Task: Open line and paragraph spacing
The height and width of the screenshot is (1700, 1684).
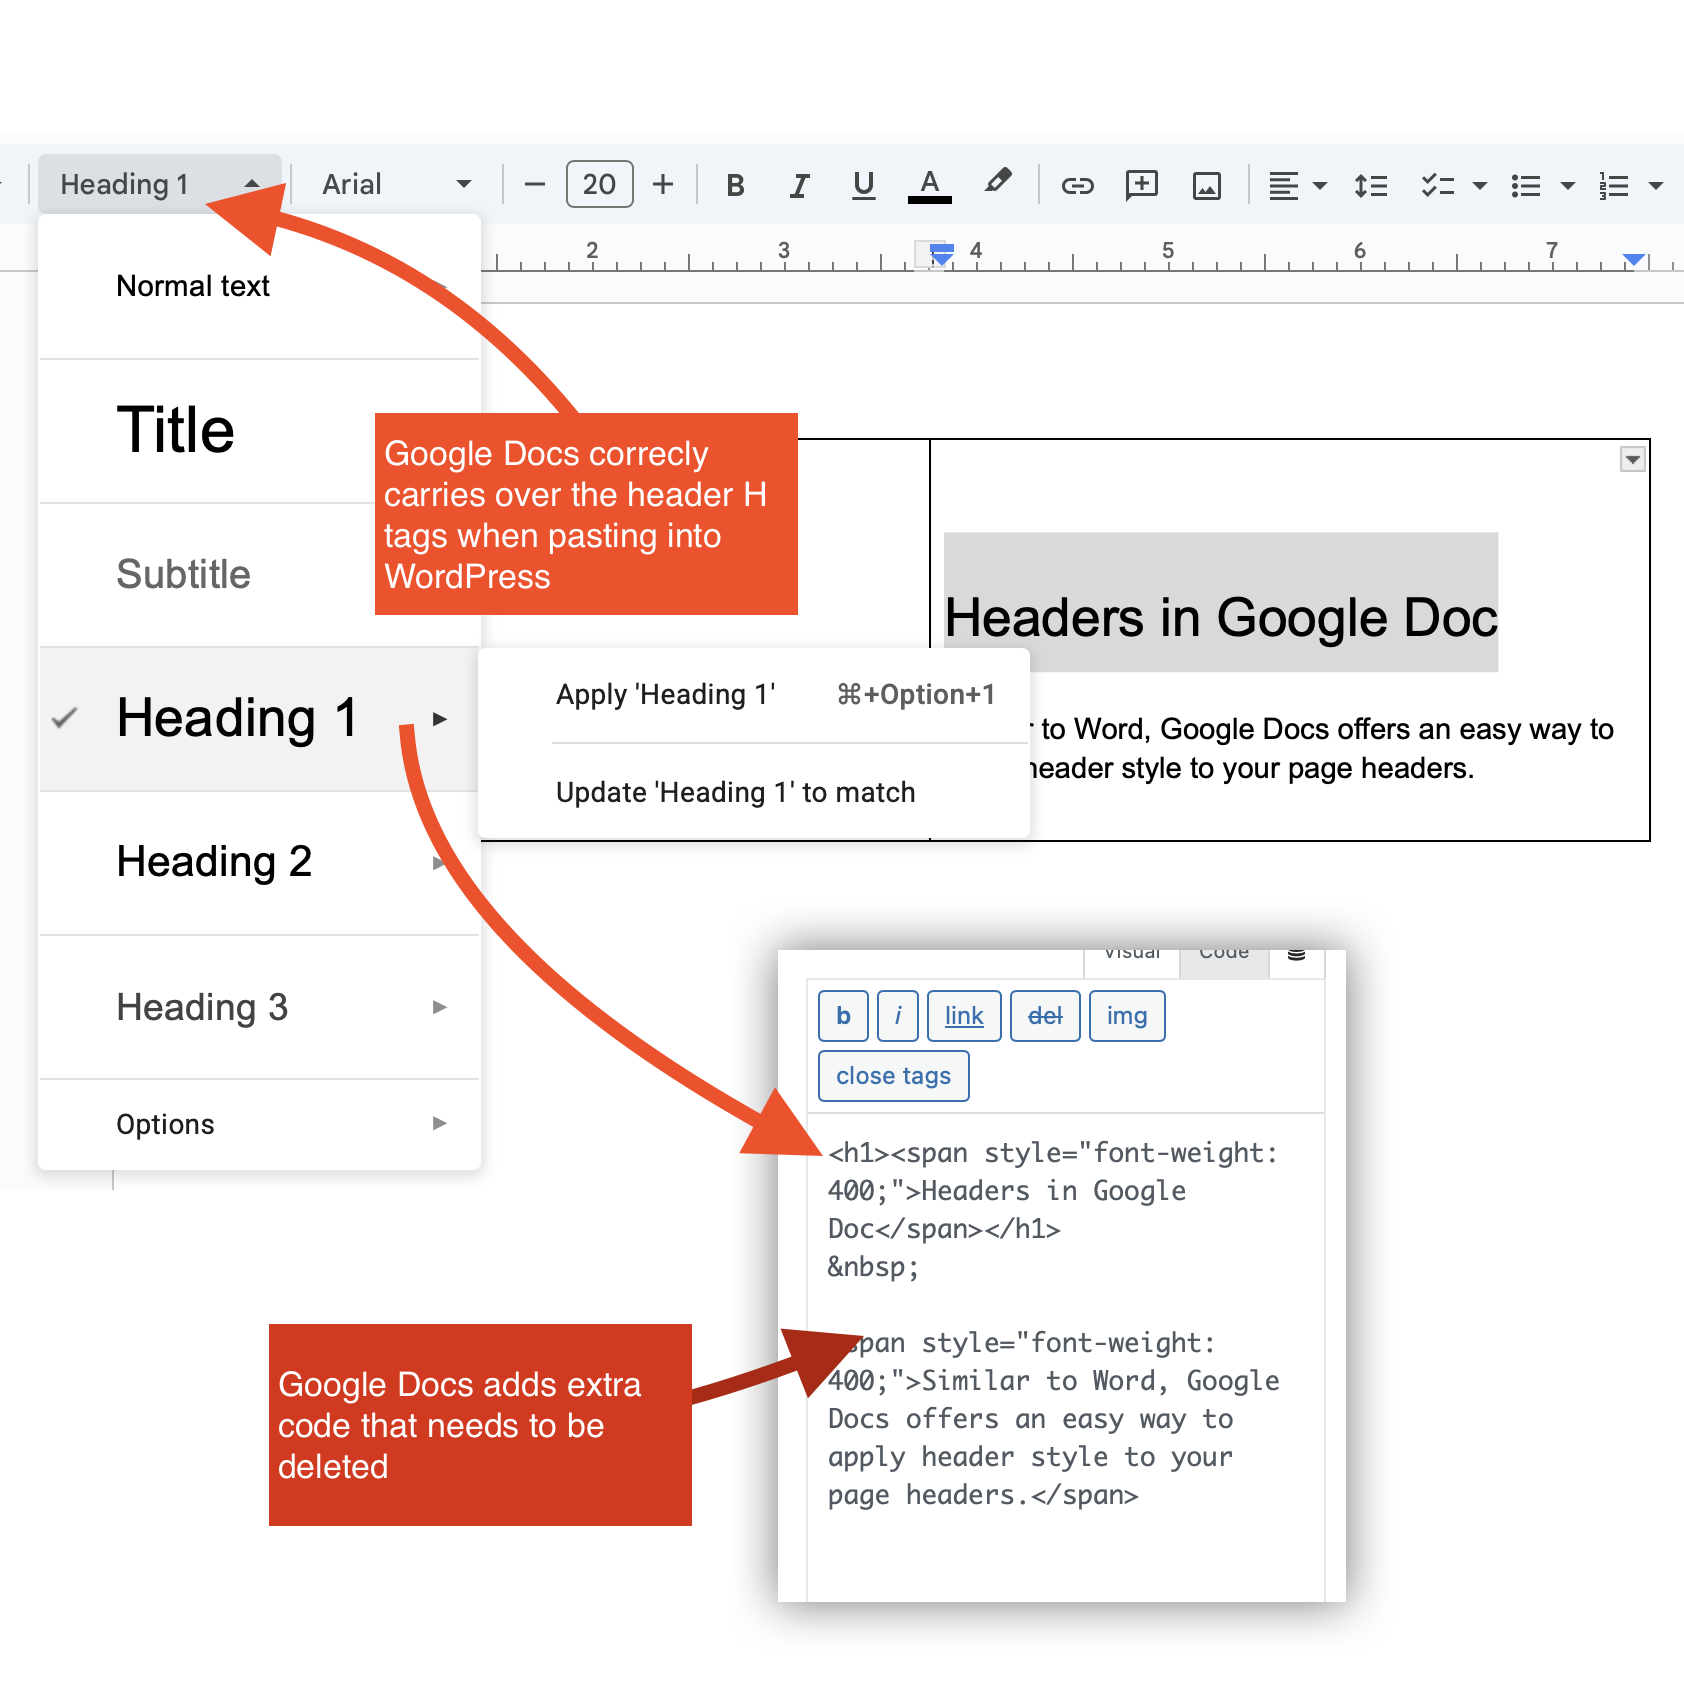Action: click(x=1370, y=186)
